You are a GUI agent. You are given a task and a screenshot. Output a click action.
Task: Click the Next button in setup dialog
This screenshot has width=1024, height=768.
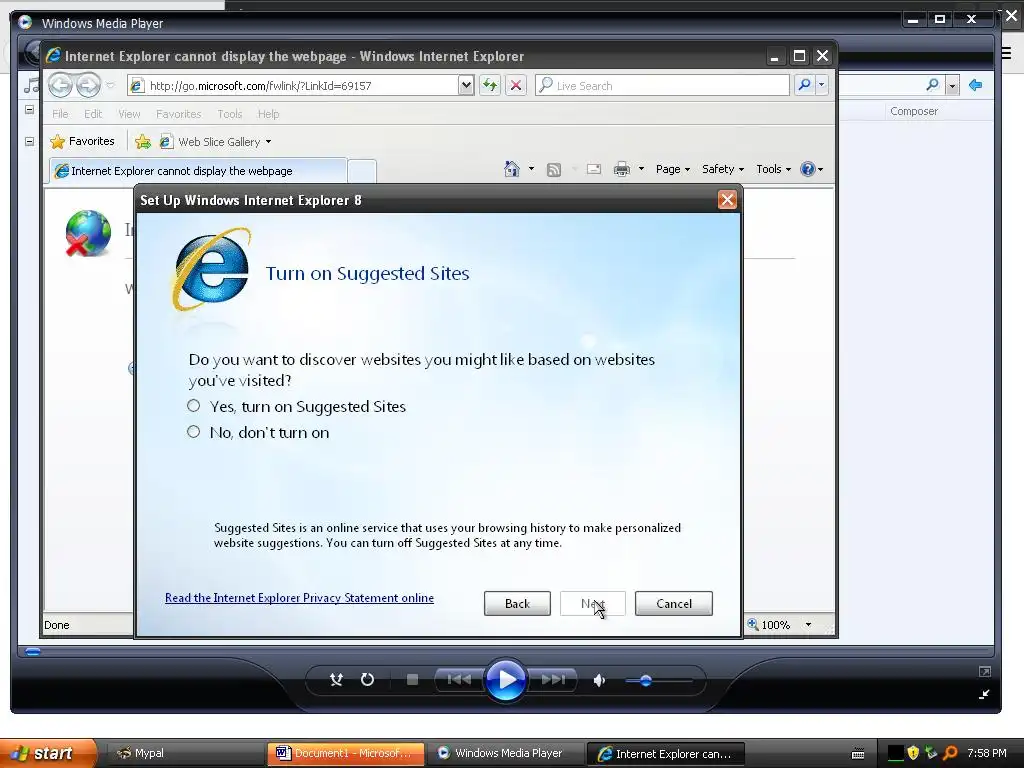[592, 603]
